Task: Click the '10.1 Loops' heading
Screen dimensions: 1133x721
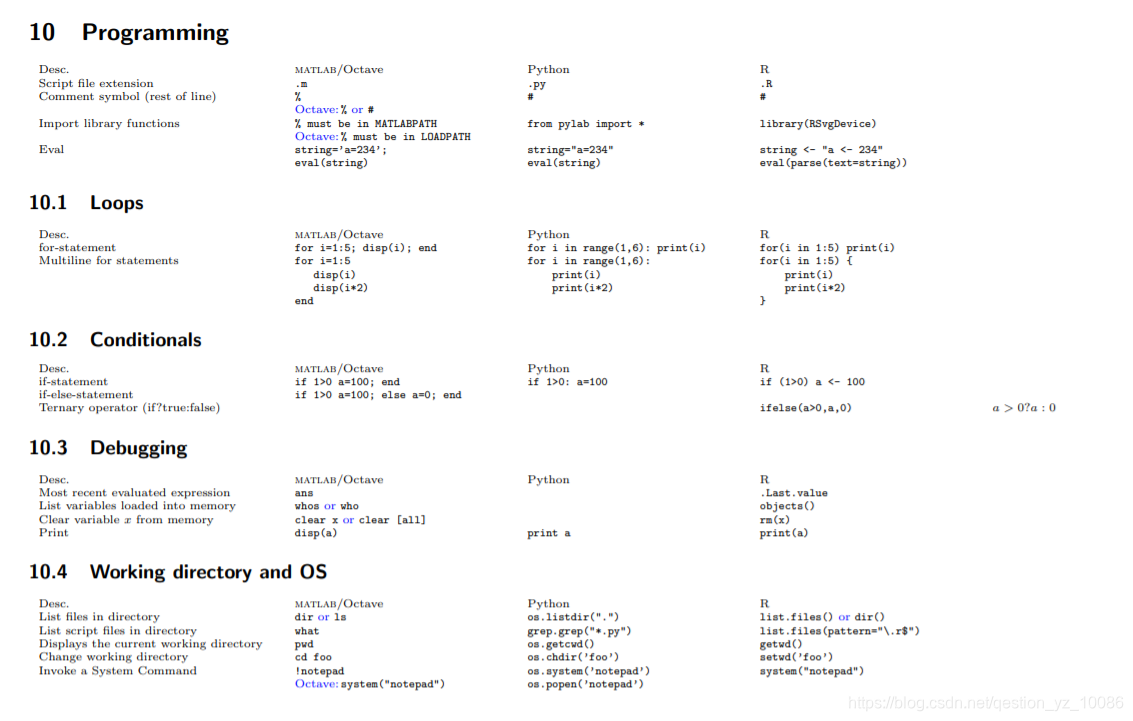Action: pyautogui.click(x=86, y=203)
